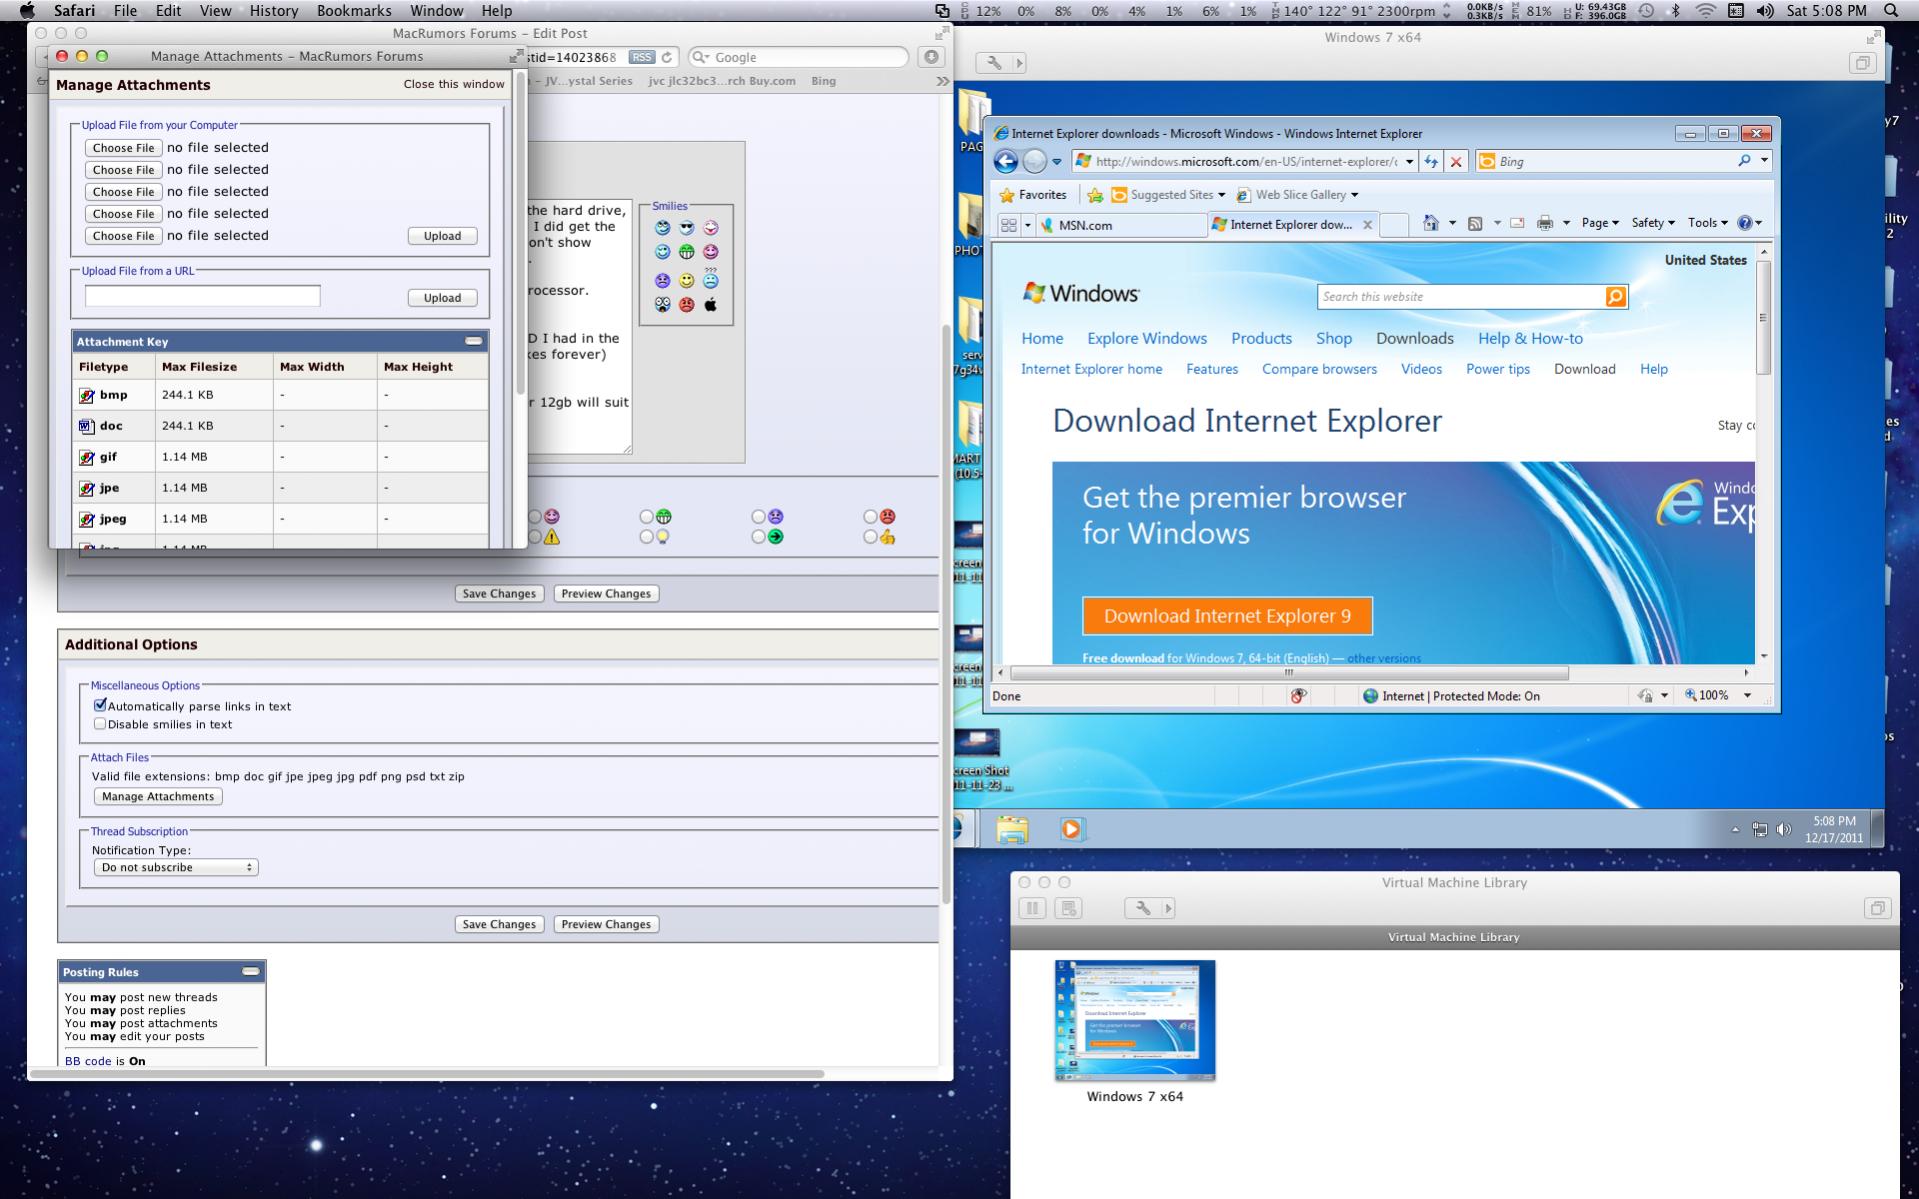Image resolution: width=1919 pixels, height=1199 pixels.
Task: Insert the confused question-marks smiley
Action: pyautogui.click(x=710, y=279)
